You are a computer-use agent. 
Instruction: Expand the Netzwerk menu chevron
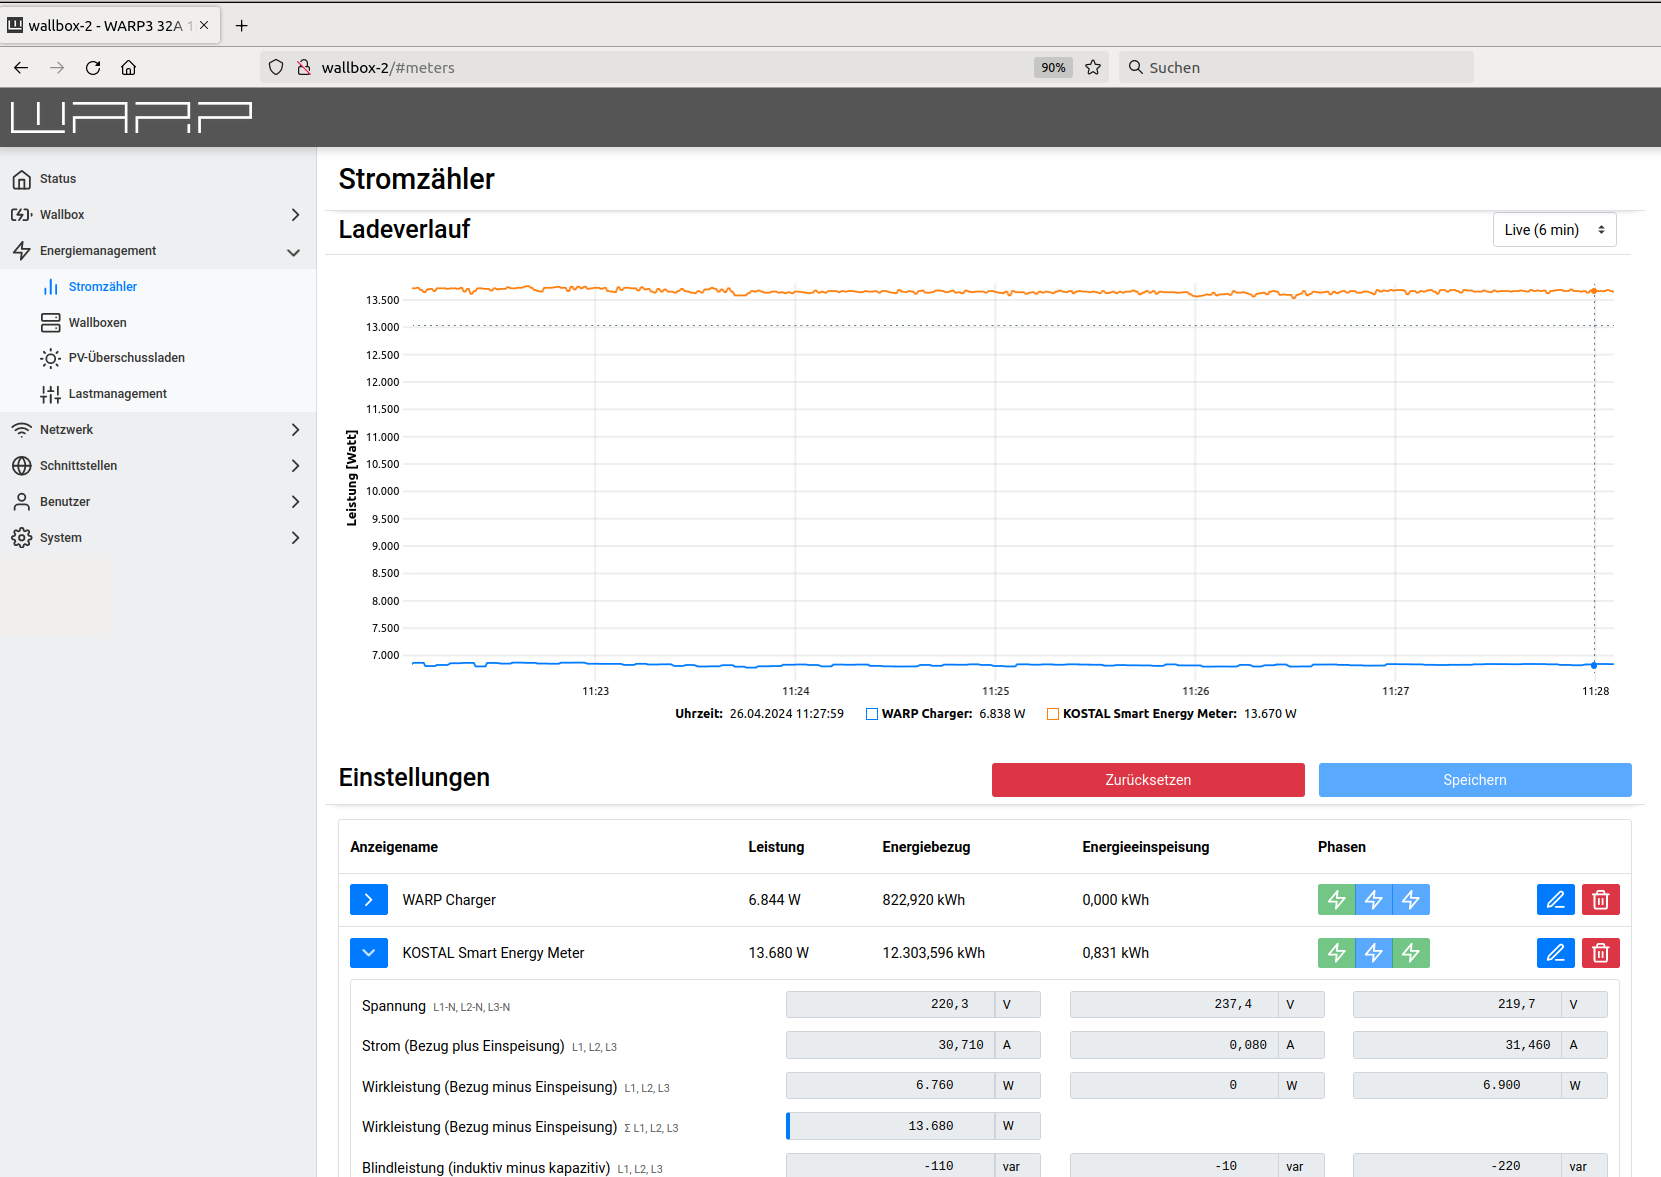[295, 430]
